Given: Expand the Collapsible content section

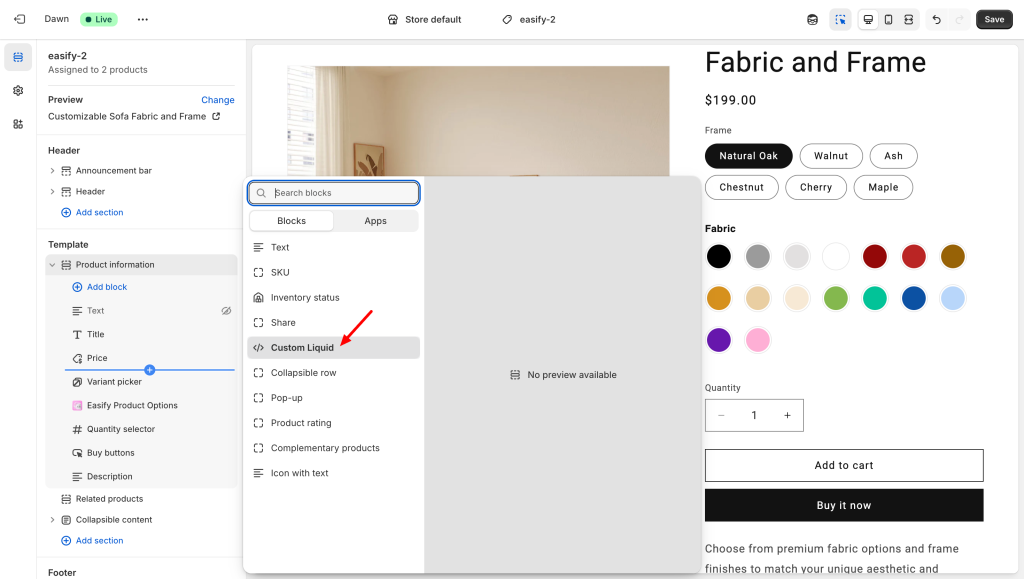Looking at the screenshot, I should pos(52,520).
